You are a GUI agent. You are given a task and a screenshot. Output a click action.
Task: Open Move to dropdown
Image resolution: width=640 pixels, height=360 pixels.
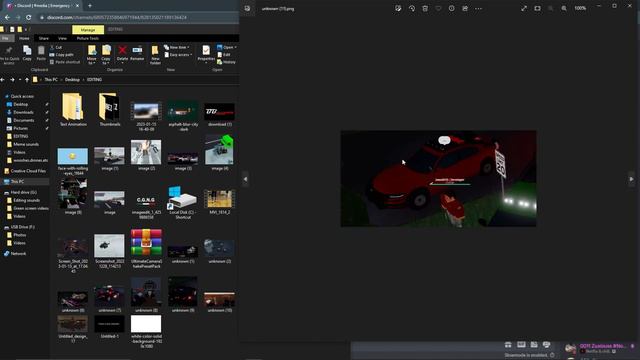[x=92, y=55]
